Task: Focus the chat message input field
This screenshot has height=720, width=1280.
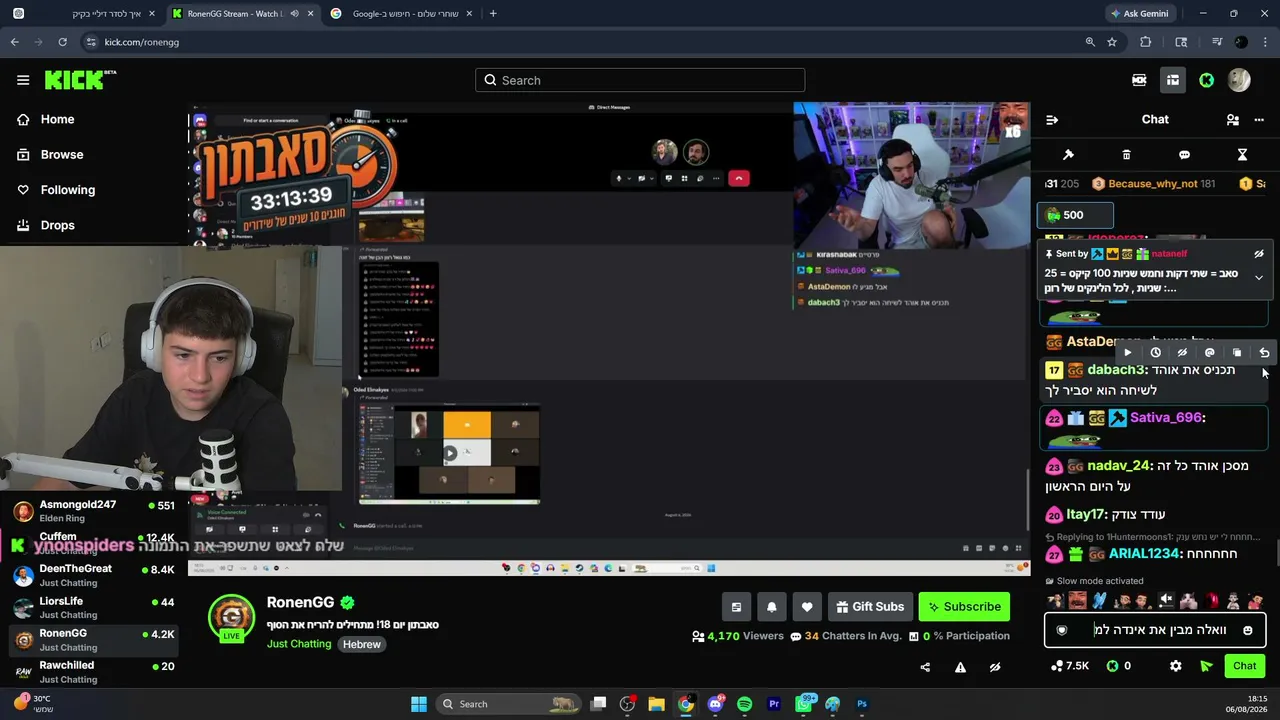Action: [x=1155, y=630]
